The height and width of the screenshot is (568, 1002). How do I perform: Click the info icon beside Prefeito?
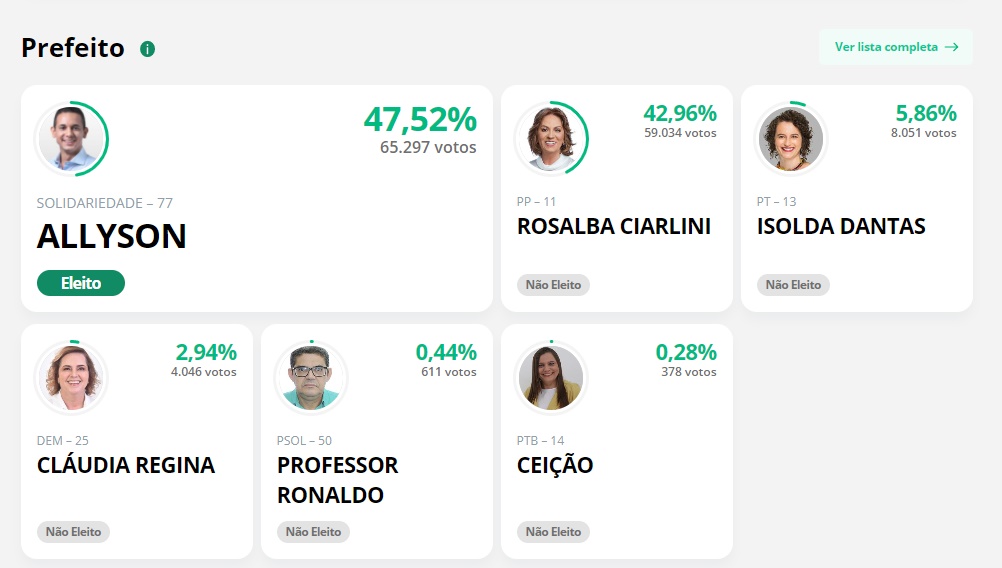tap(148, 48)
